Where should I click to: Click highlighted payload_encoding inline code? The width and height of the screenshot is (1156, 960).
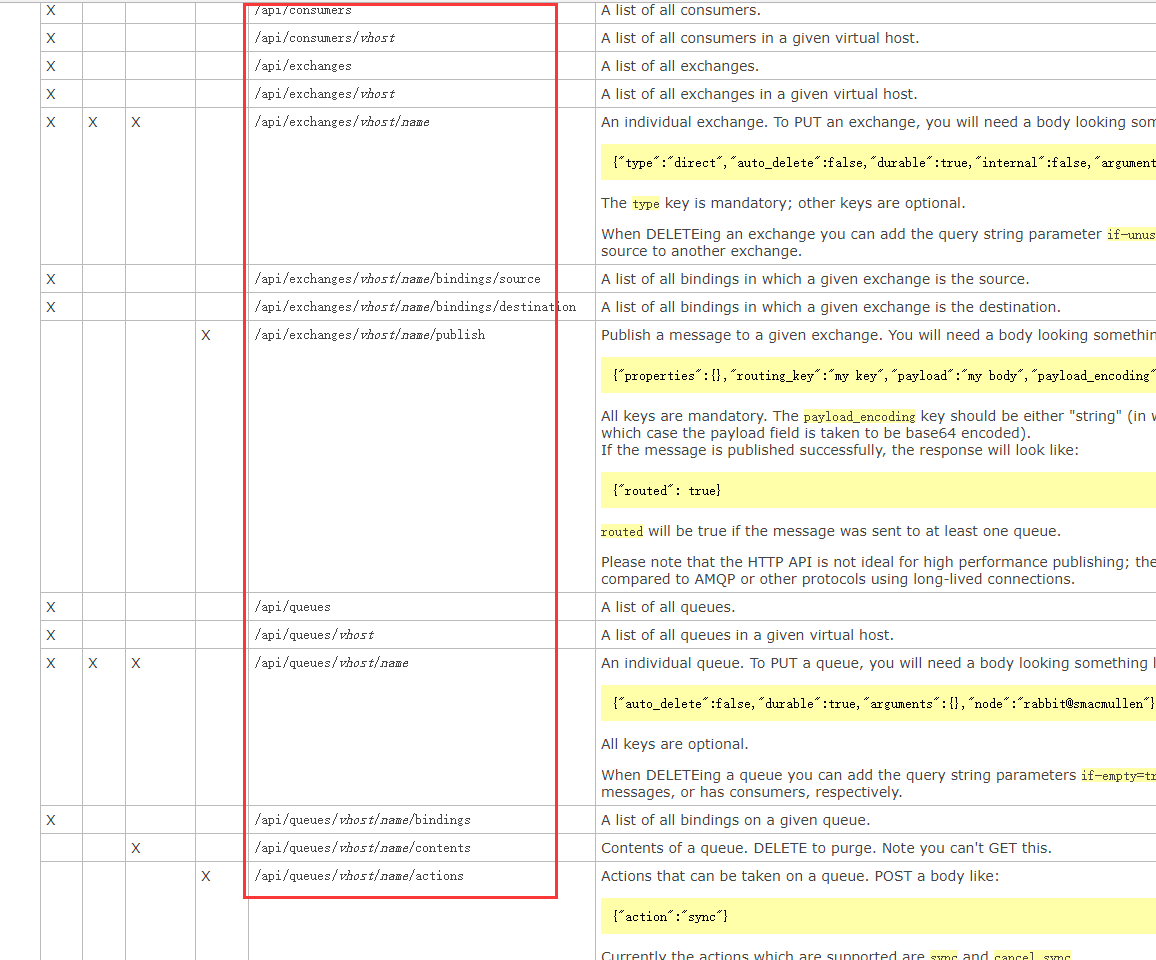860,417
